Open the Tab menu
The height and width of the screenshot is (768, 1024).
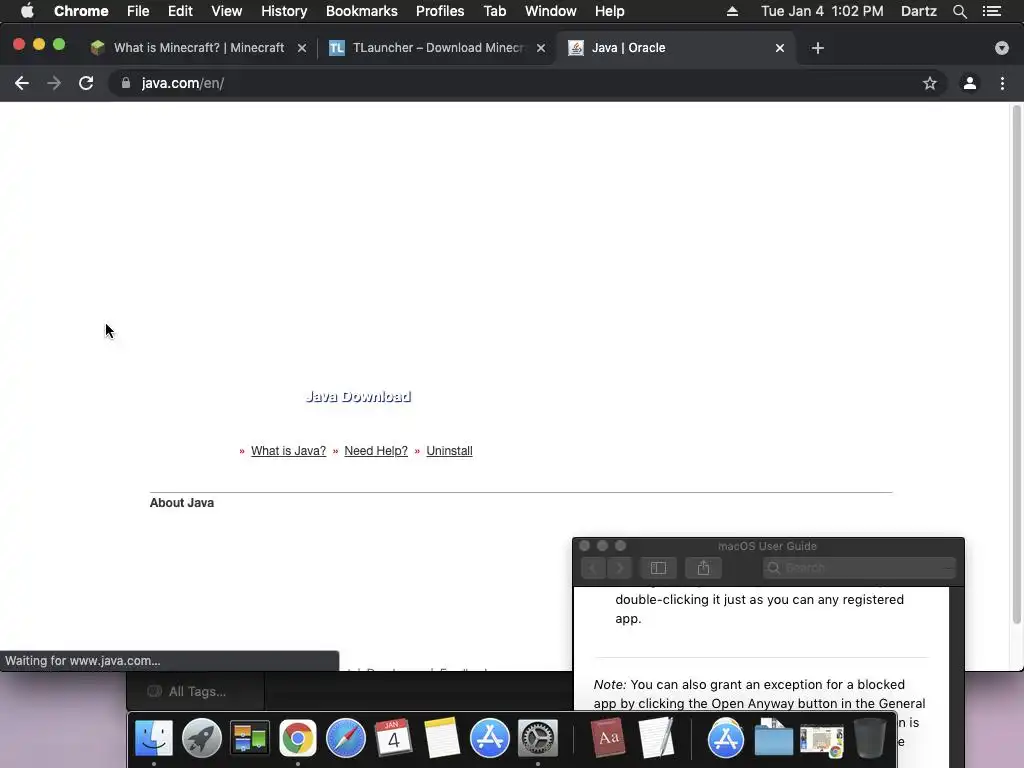(494, 11)
